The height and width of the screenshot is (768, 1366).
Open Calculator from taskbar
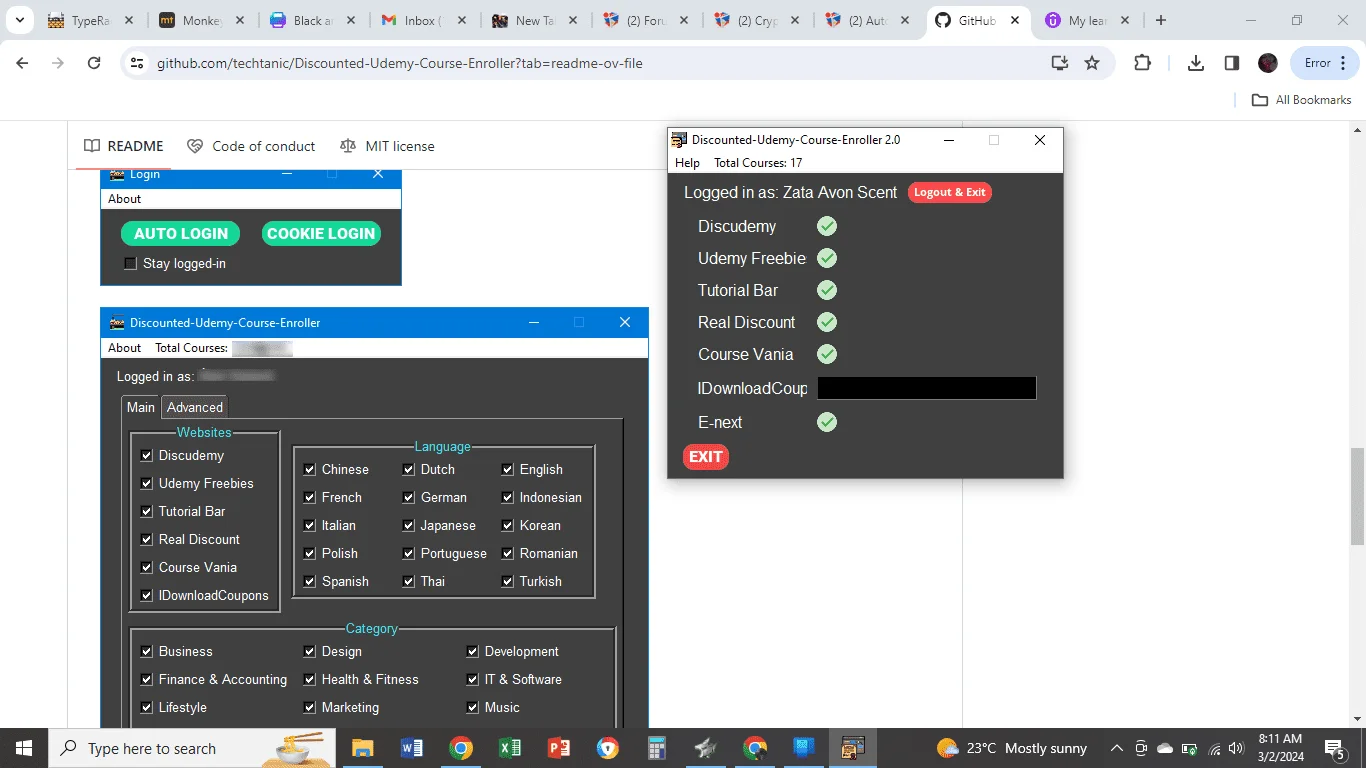coord(656,748)
